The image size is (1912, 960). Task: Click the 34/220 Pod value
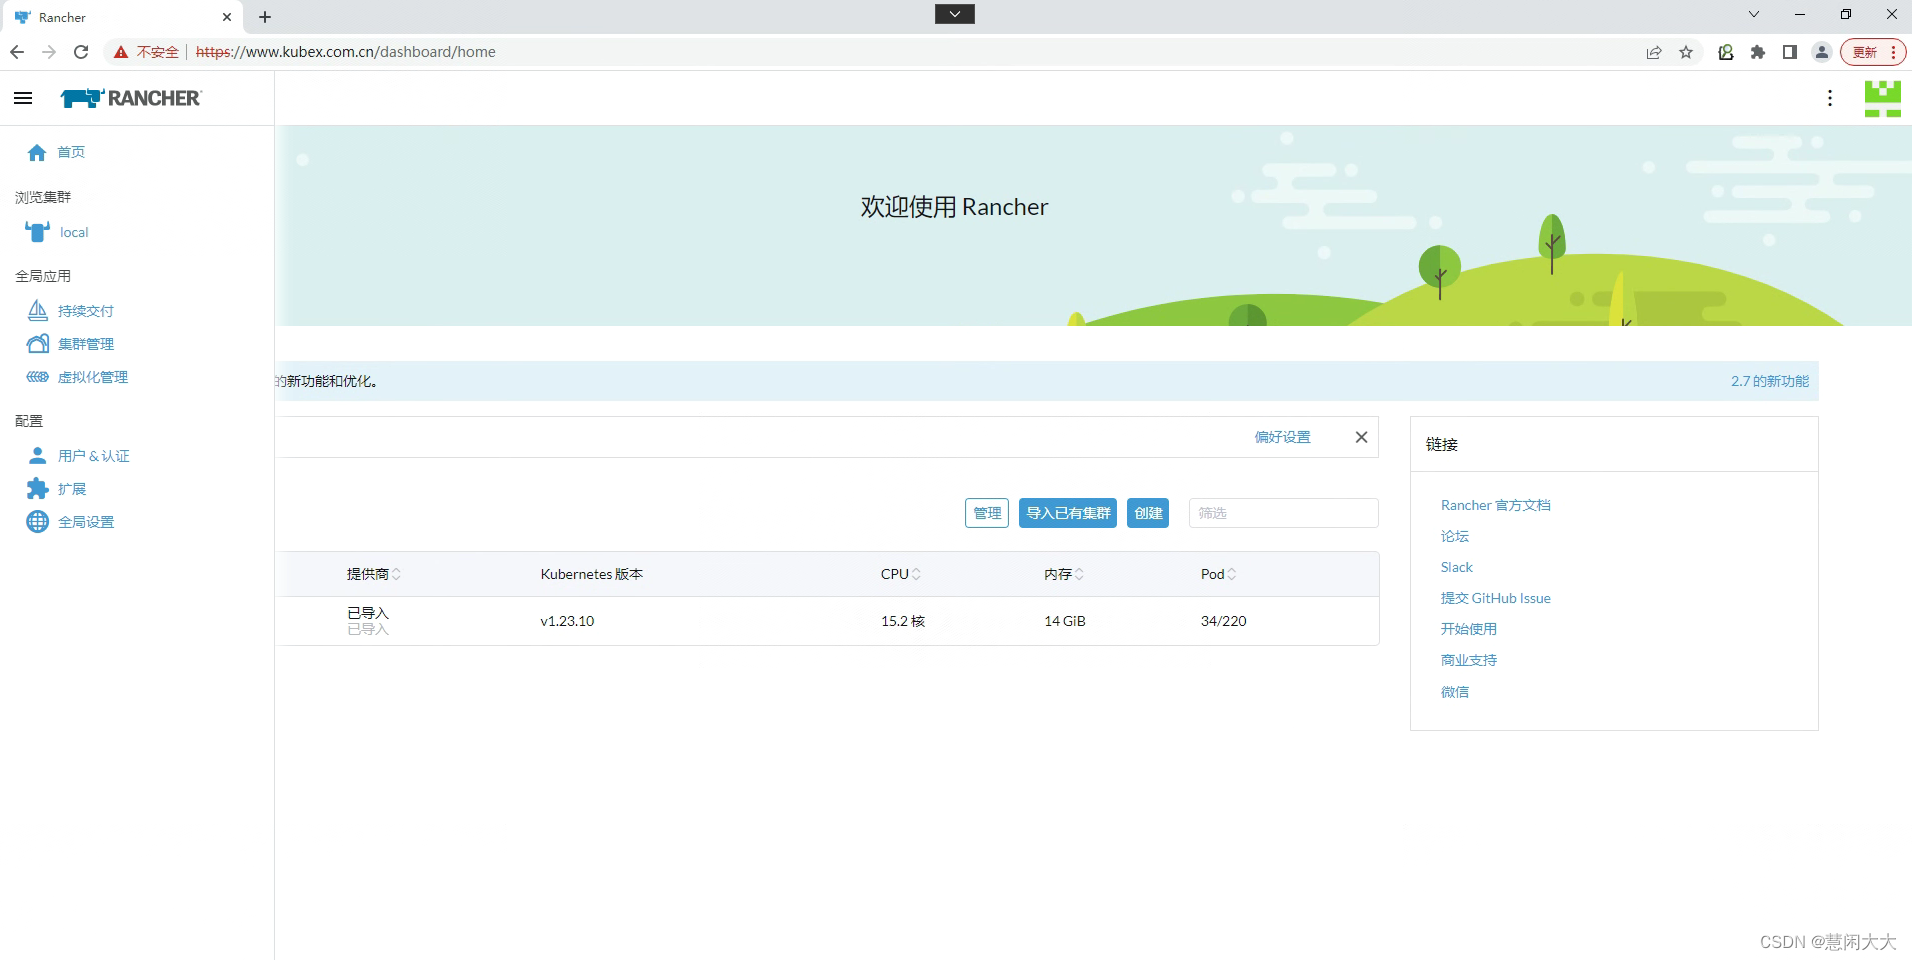click(1224, 621)
